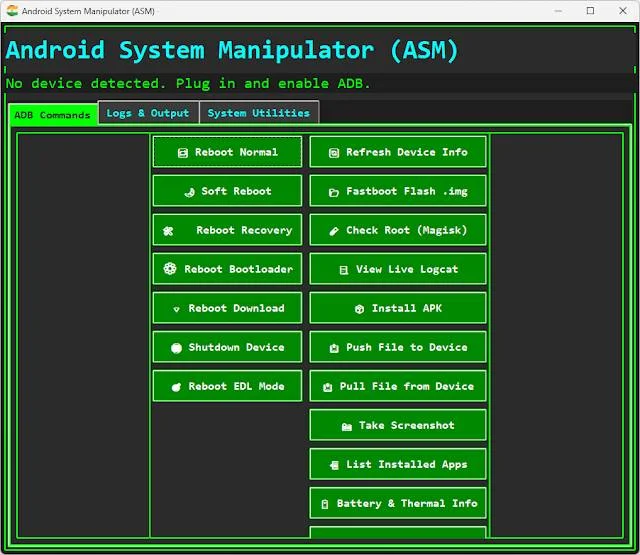Screen dimensions: 640x555
Task: Click the log icon beside View Live Logcat
Action: pyautogui.click(x=344, y=270)
